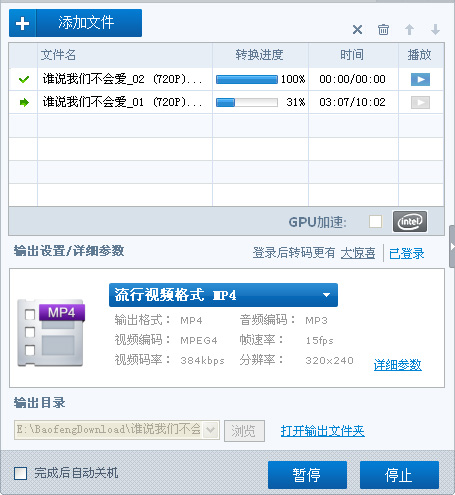Click the Intel GPU icon
Viewport: 455px width, 495px height.
pyautogui.click(x=410, y=221)
